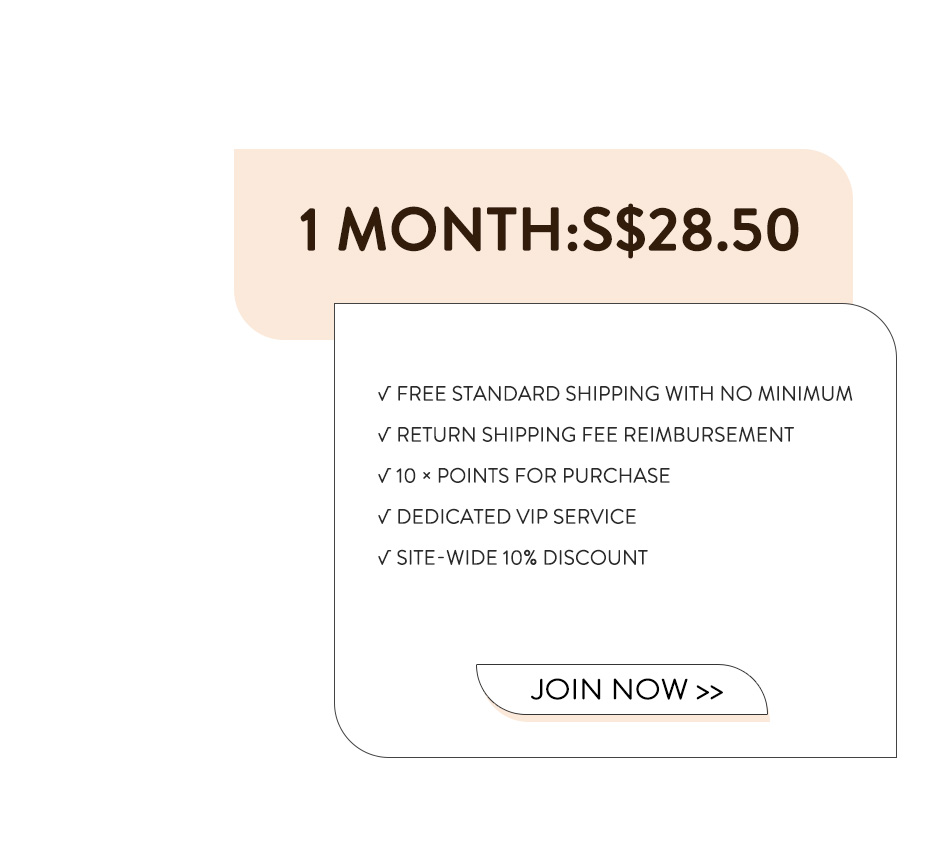Image resolution: width=926 pixels, height=855 pixels.
Task: Select the 10 × Points For Purchase text
Action: coord(533,476)
